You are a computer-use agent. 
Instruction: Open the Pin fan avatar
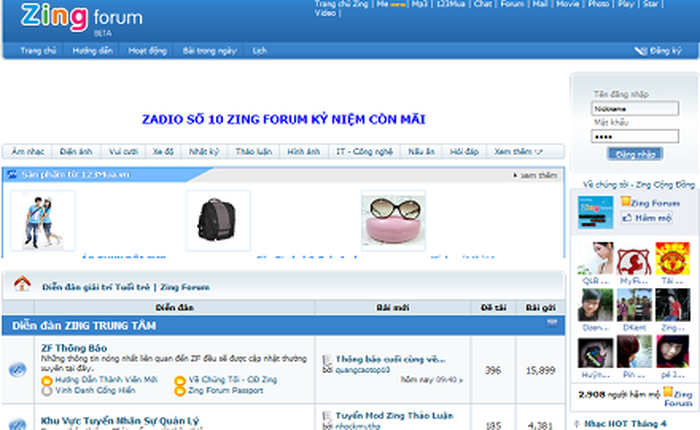coord(634,352)
